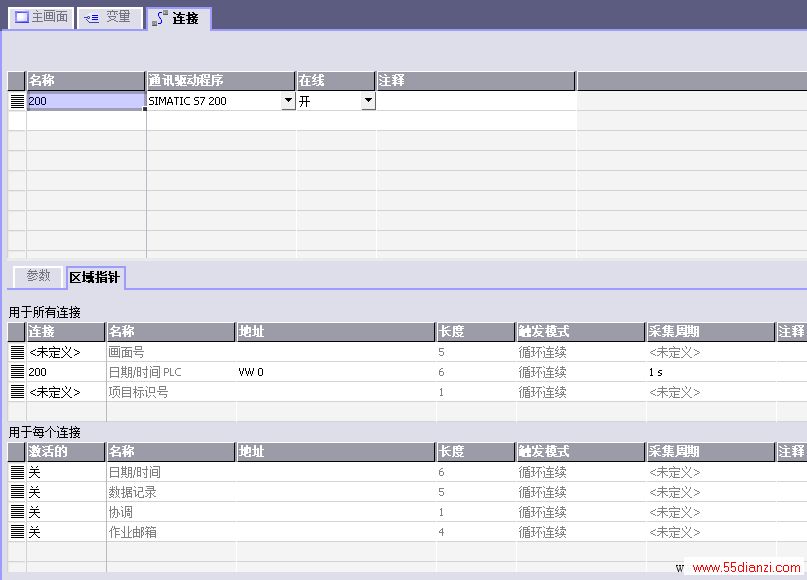Open the 变量 tab
This screenshot has width=807, height=580.
point(110,17)
